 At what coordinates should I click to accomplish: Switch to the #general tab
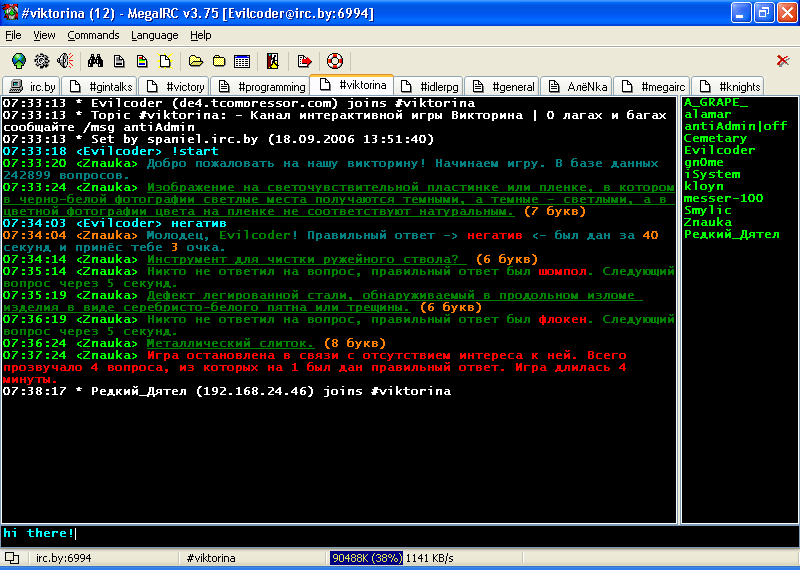(502, 86)
